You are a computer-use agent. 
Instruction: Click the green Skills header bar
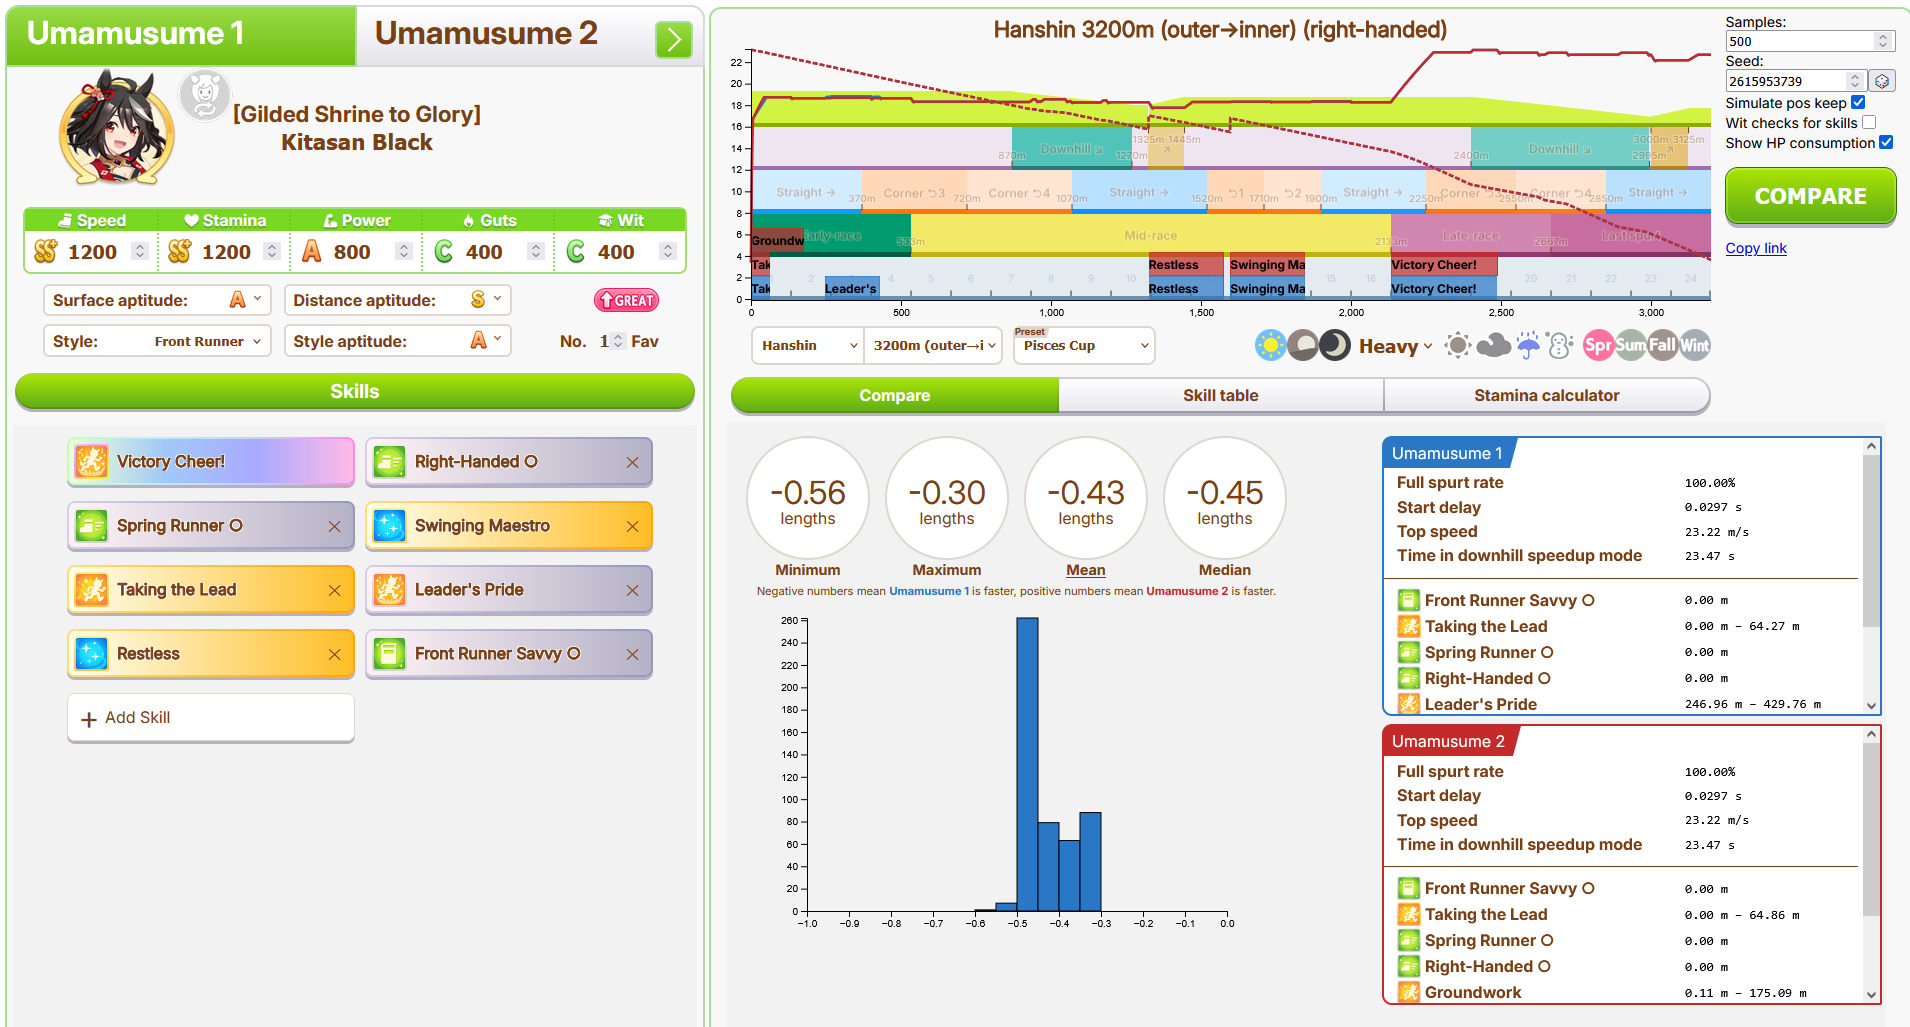click(355, 392)
